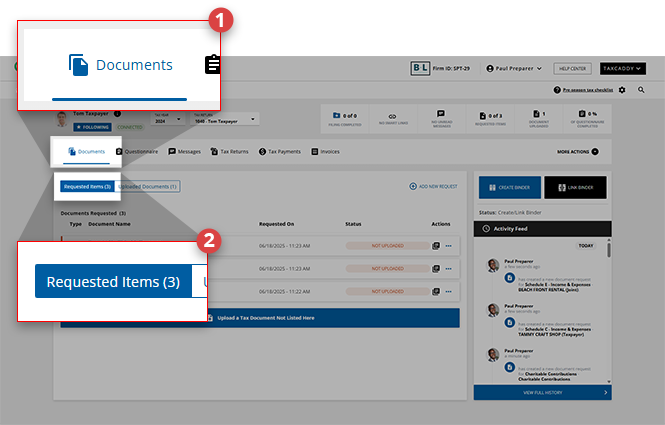This screenshot has width=665, height=425.
Task: Click the info icon beside Tom Taxpayer
Action: 117,114
